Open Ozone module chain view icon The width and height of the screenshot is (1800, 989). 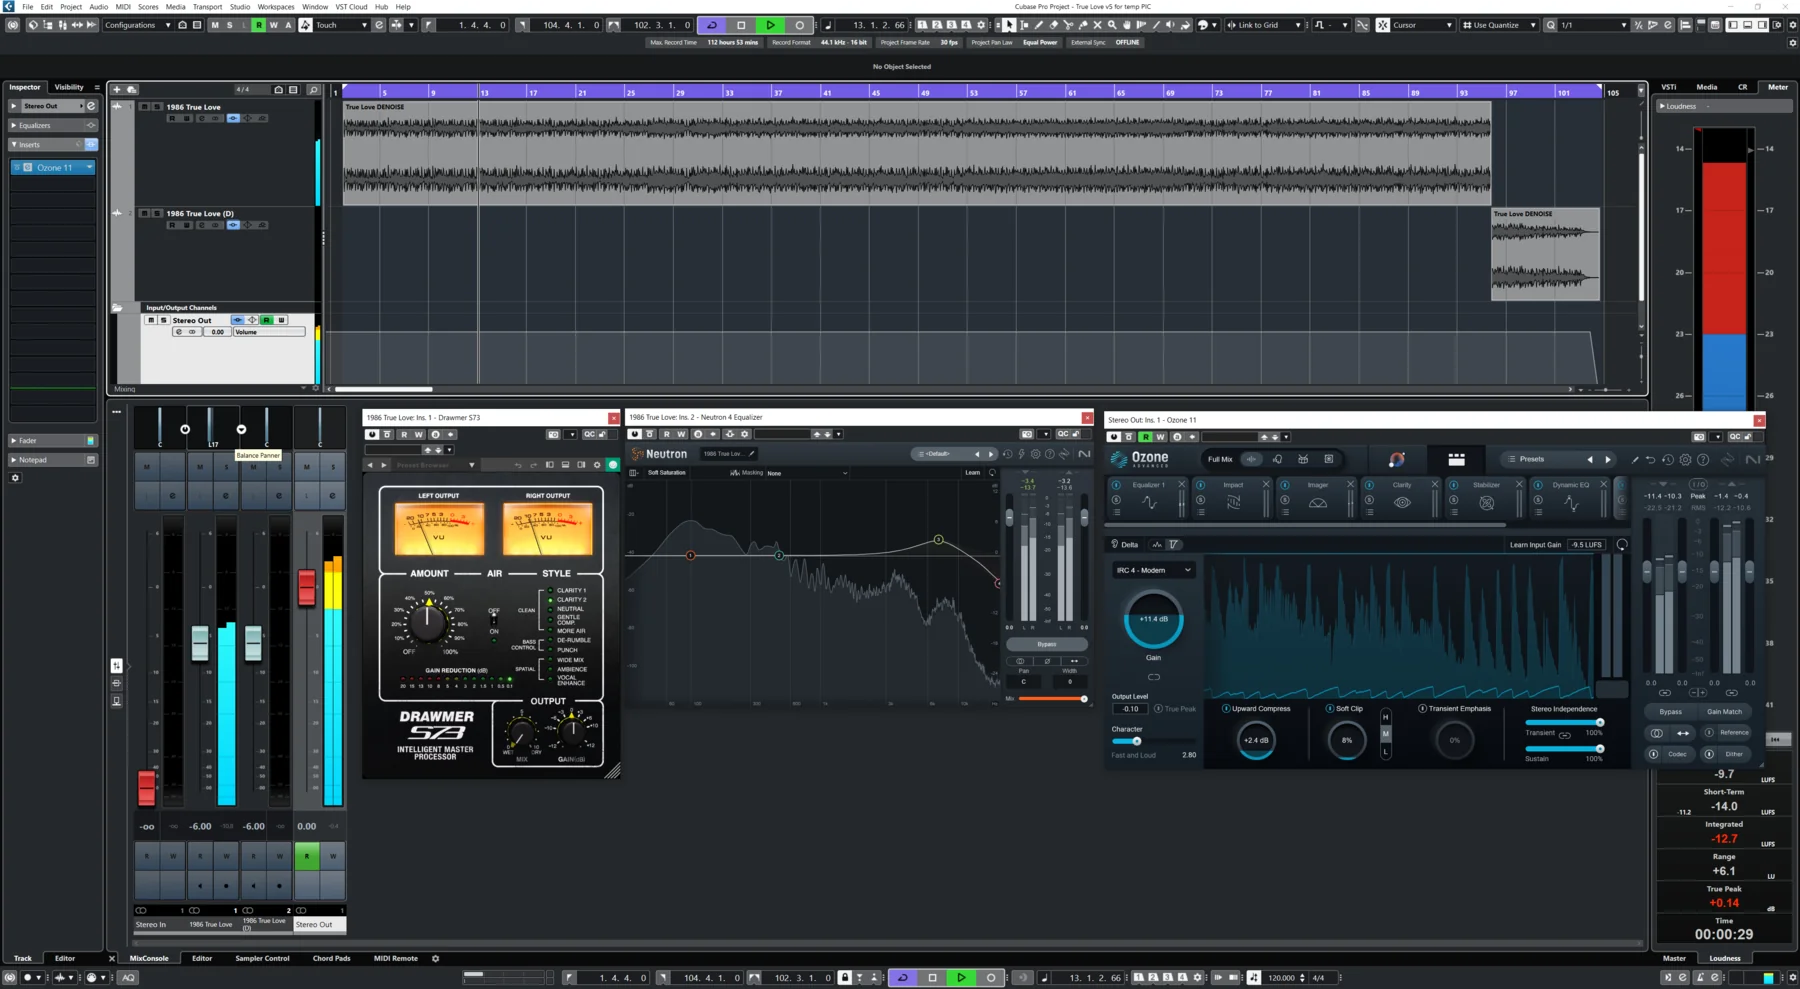(1456, 459)
